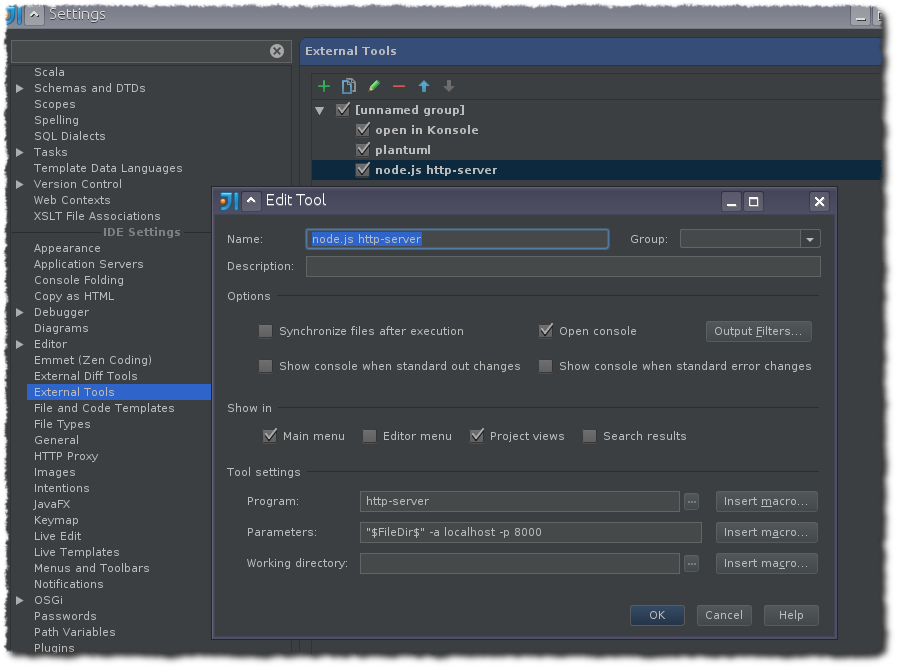This screenshot has height=669, width=898.
Task: Expand the Version Control node
Action: click(20, 184)
